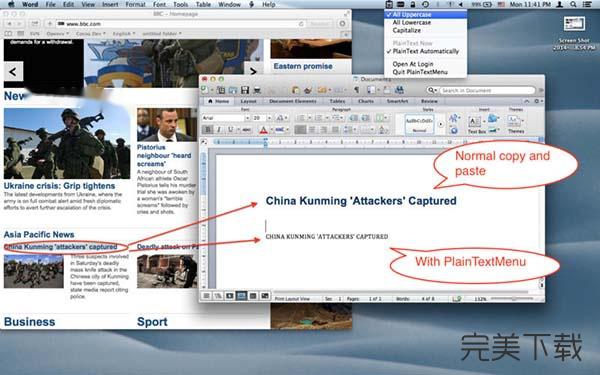Click the red font color icon
600x375 pixels.
coord(263,130)
